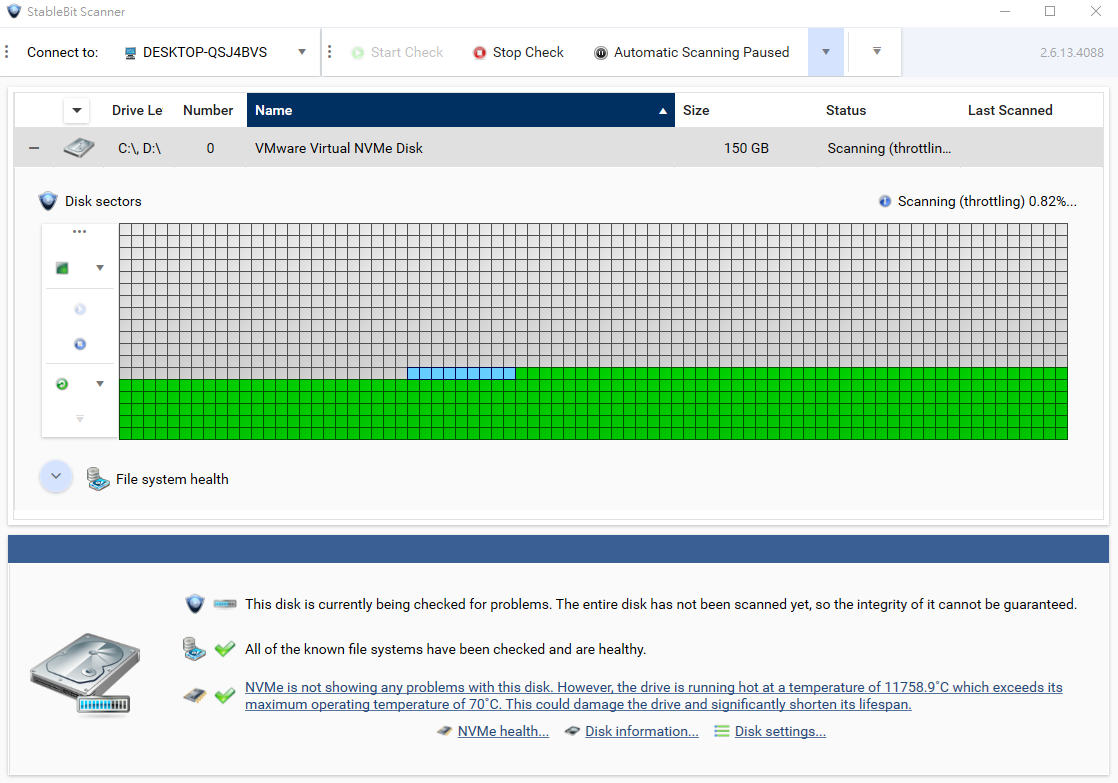Open dropdown arrow next to Automatic Scanning Paused
This screenshot has width=1118, height=783.
pos(826,52)
